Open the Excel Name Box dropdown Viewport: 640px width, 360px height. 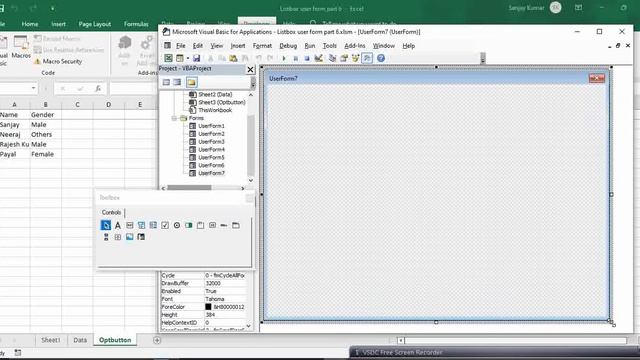coord(33,88)
